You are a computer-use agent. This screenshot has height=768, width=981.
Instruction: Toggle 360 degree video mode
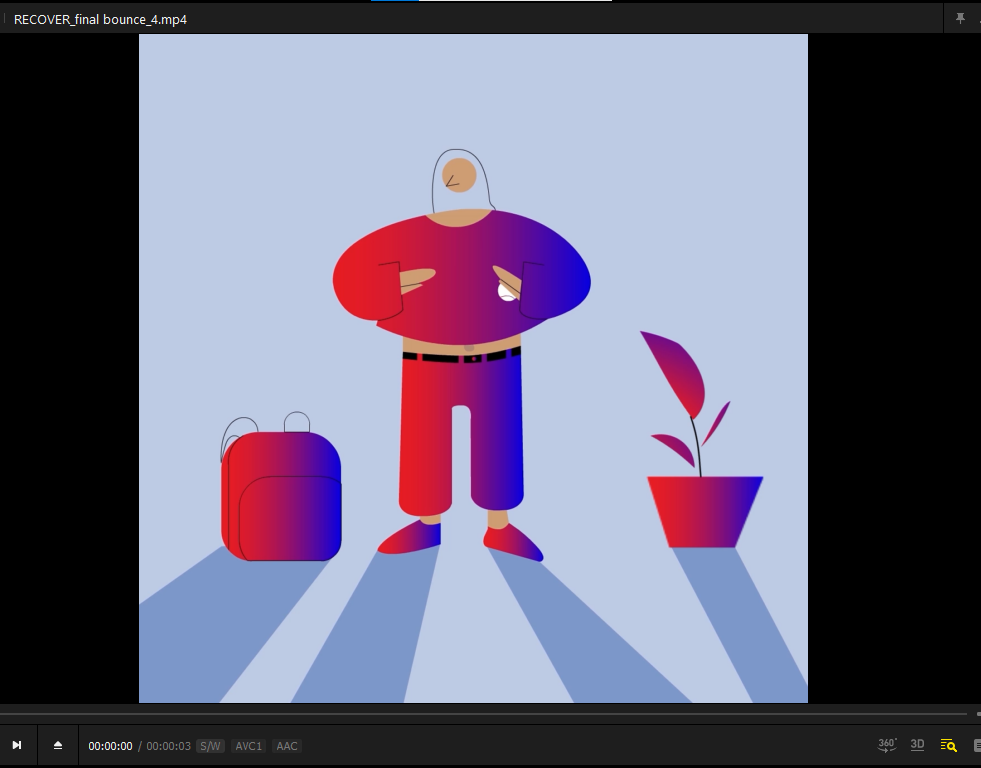(x=887, y=744)
